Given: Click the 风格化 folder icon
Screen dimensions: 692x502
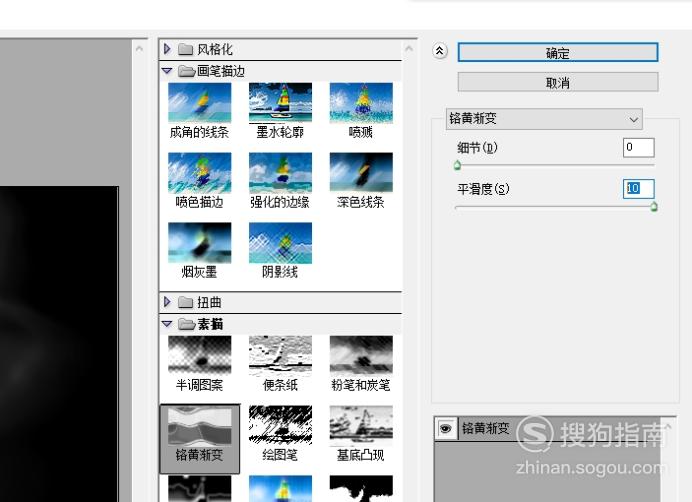Looking at the screenshot, I should coord(186,49).
